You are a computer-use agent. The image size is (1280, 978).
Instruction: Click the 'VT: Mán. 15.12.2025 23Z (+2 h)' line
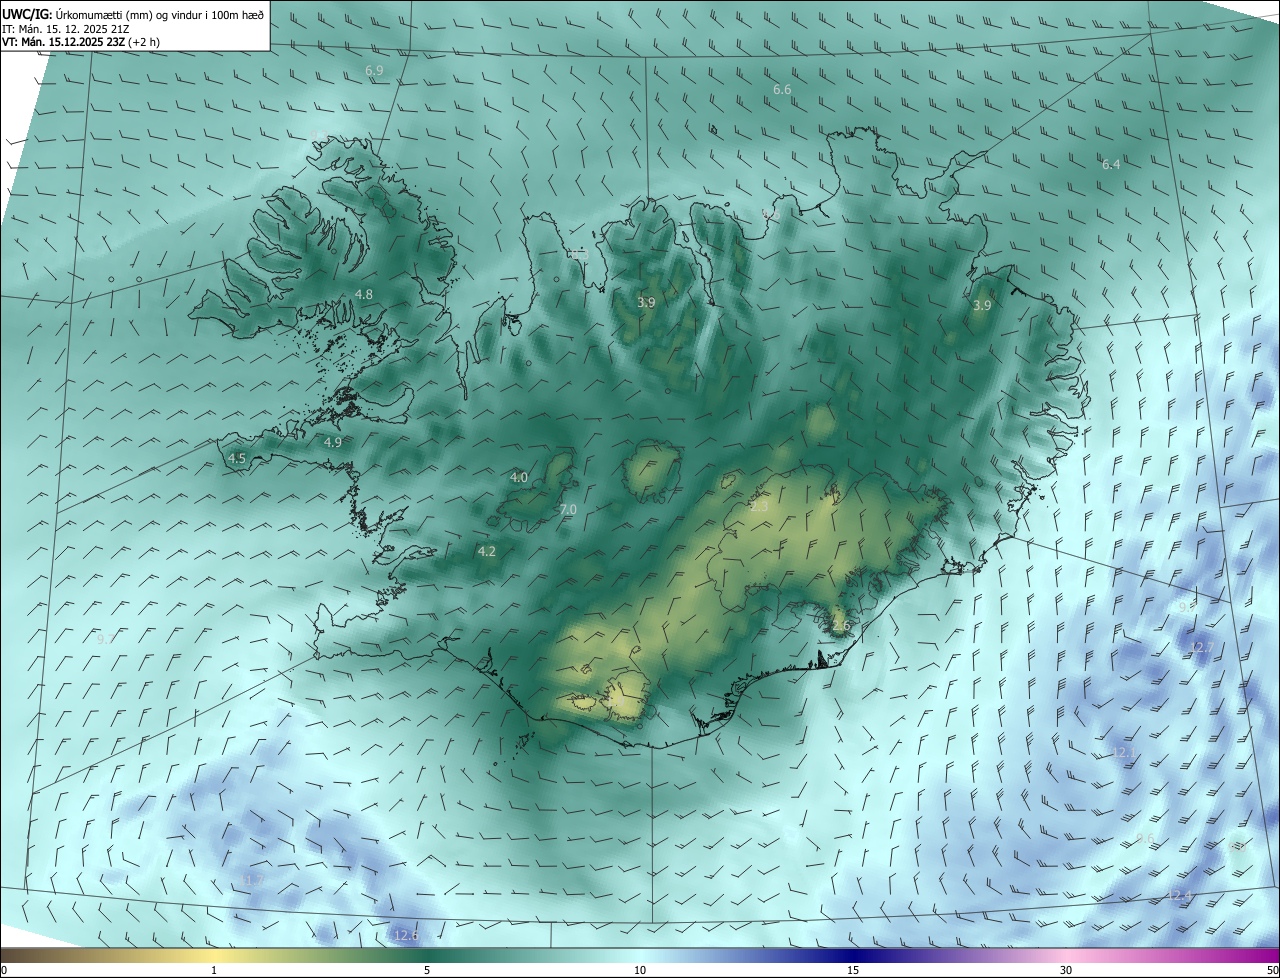tap(81, 42)
